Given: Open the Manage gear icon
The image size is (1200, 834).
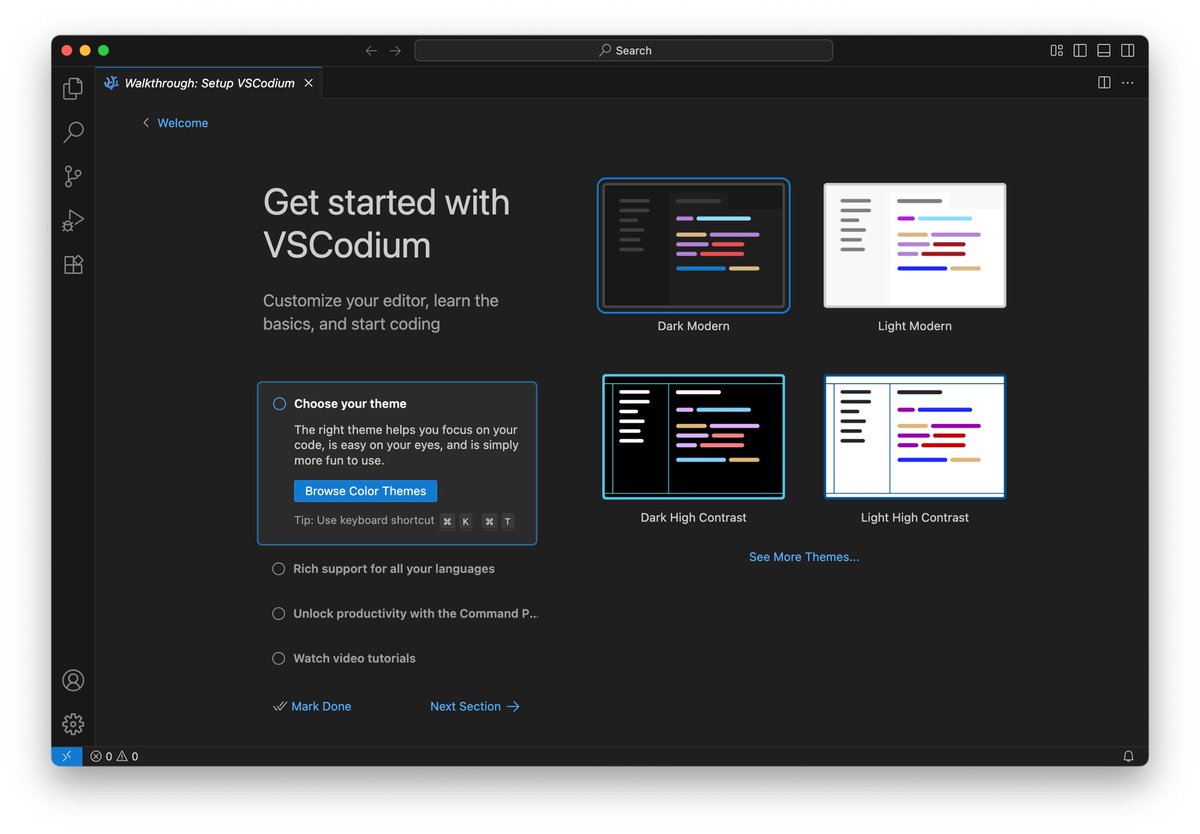Looking at the screenshot, I should (x=73, y=724).
